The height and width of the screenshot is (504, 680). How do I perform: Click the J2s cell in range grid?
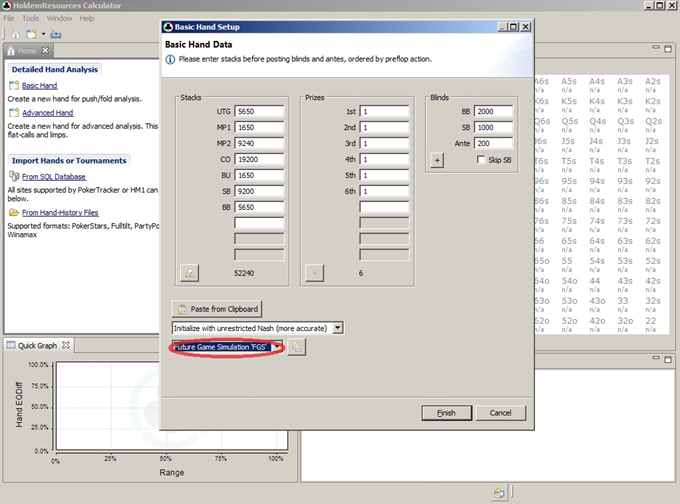point(652,145)
